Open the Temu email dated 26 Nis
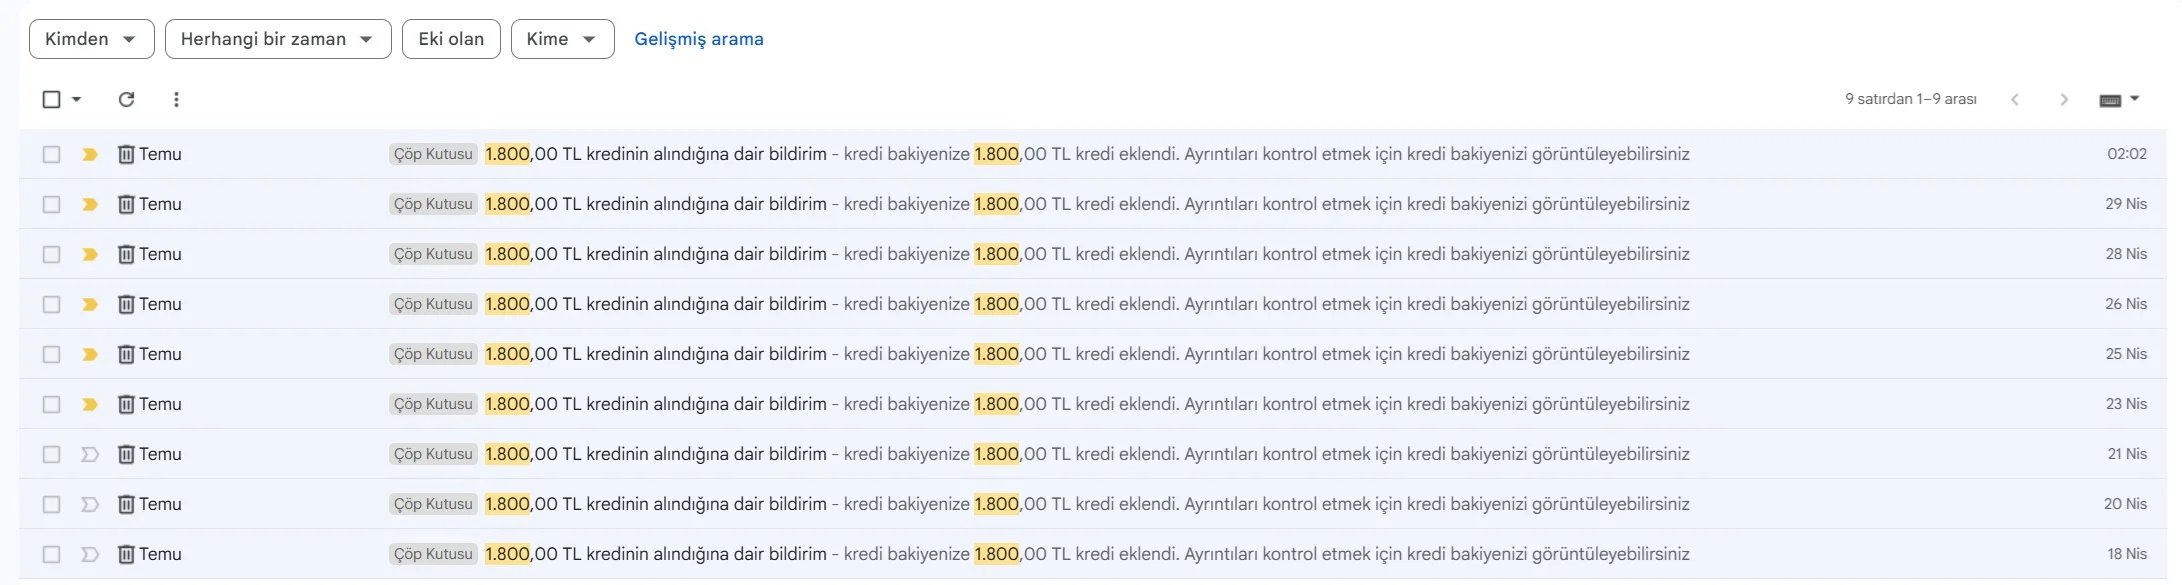Image resolution: width=2182 pixels, height=585 pixels. coord(1000,304)
